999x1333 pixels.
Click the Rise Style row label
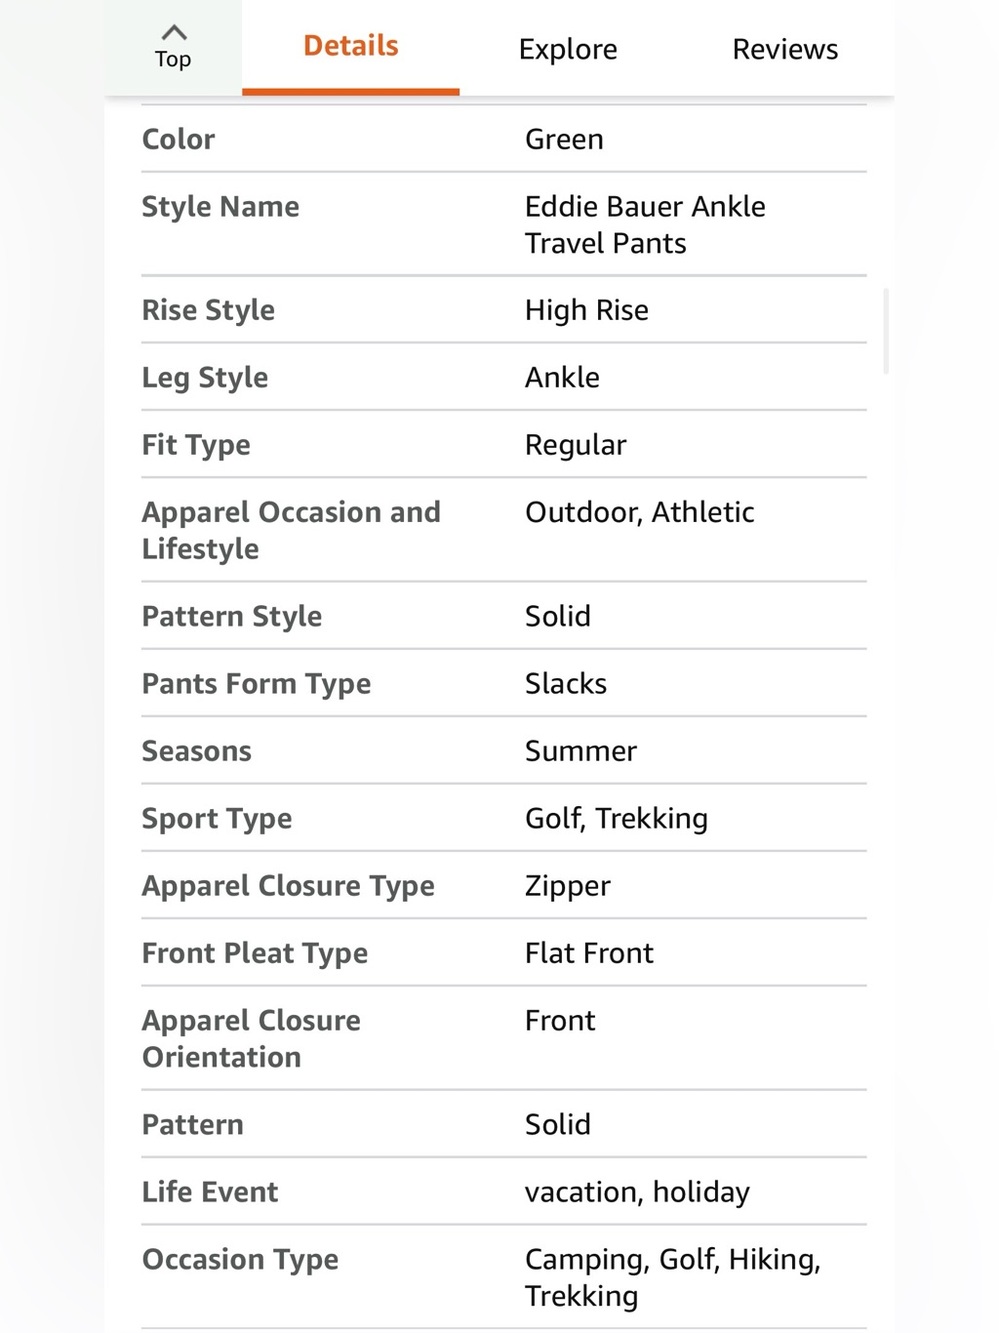(208, 310)
